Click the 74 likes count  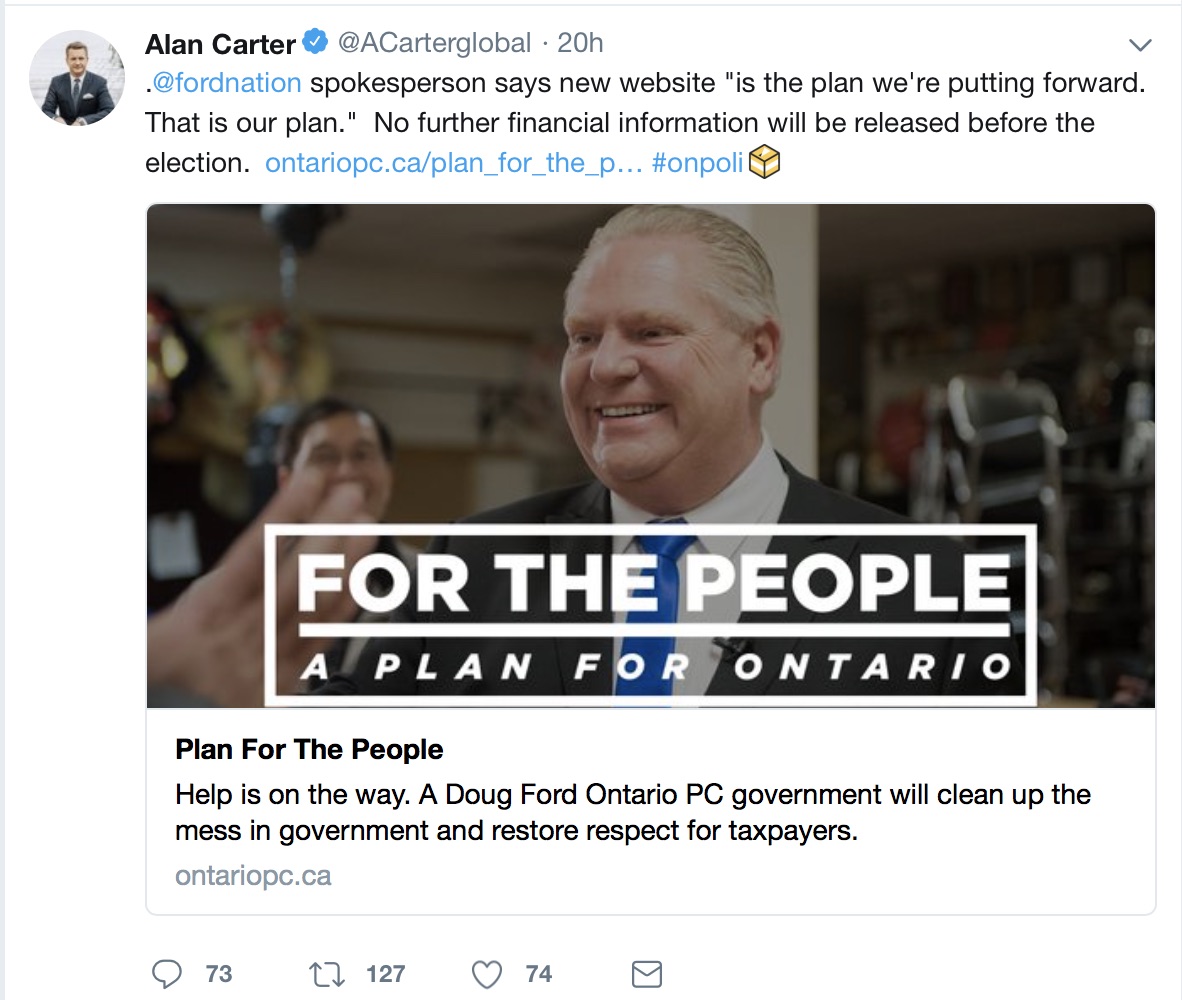pos(539,974)
